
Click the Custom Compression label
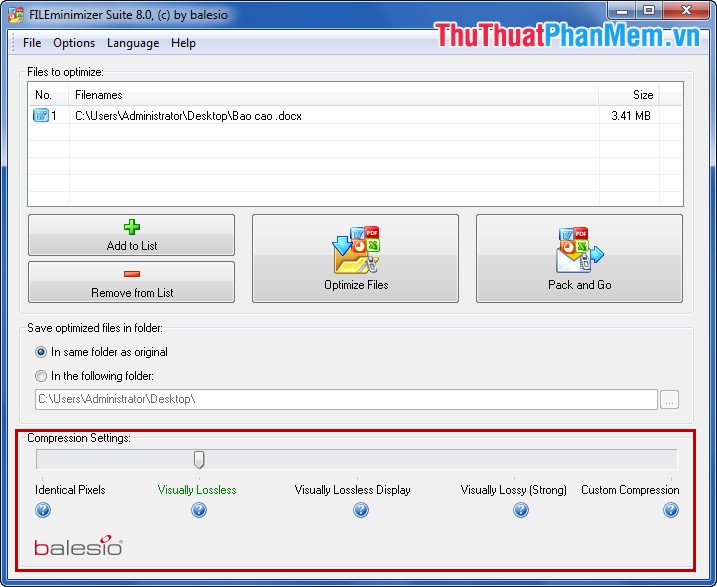630,490
